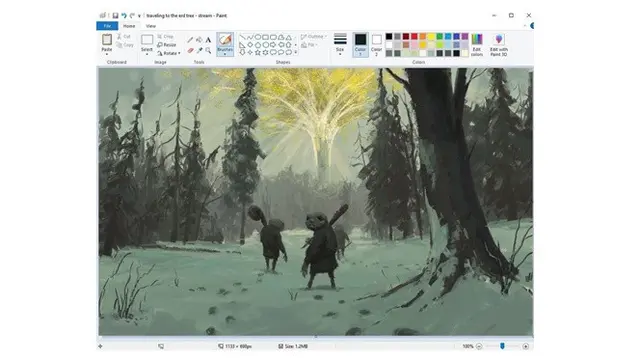This screenshot has height=360, width=640.
Task: Pick the Rectangle shape
Action: point(265,37)
